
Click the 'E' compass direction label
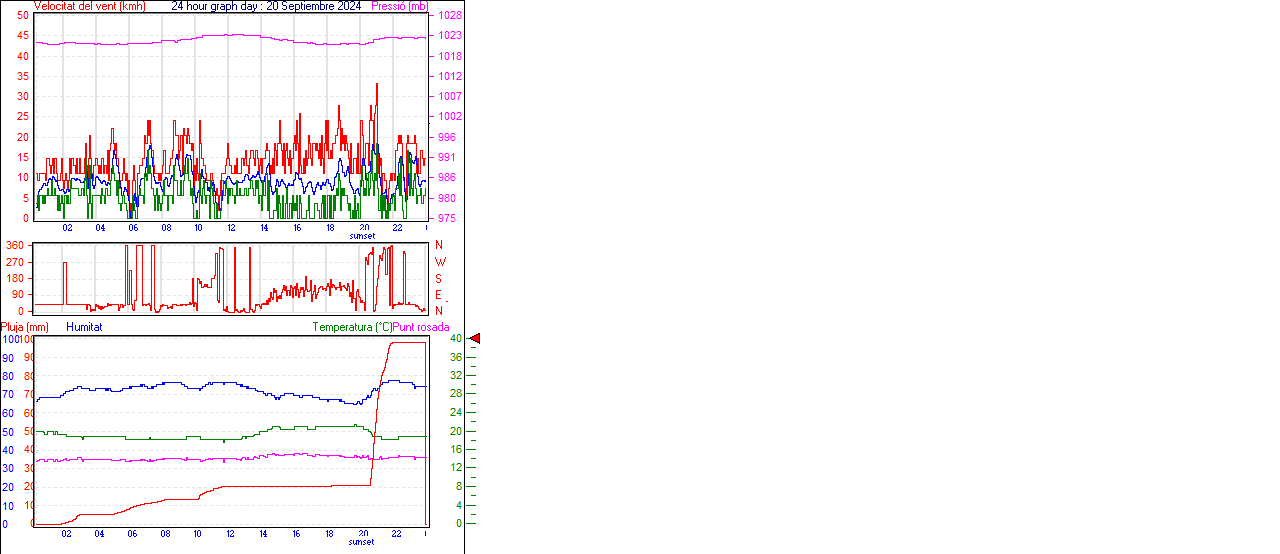point(439,294)
